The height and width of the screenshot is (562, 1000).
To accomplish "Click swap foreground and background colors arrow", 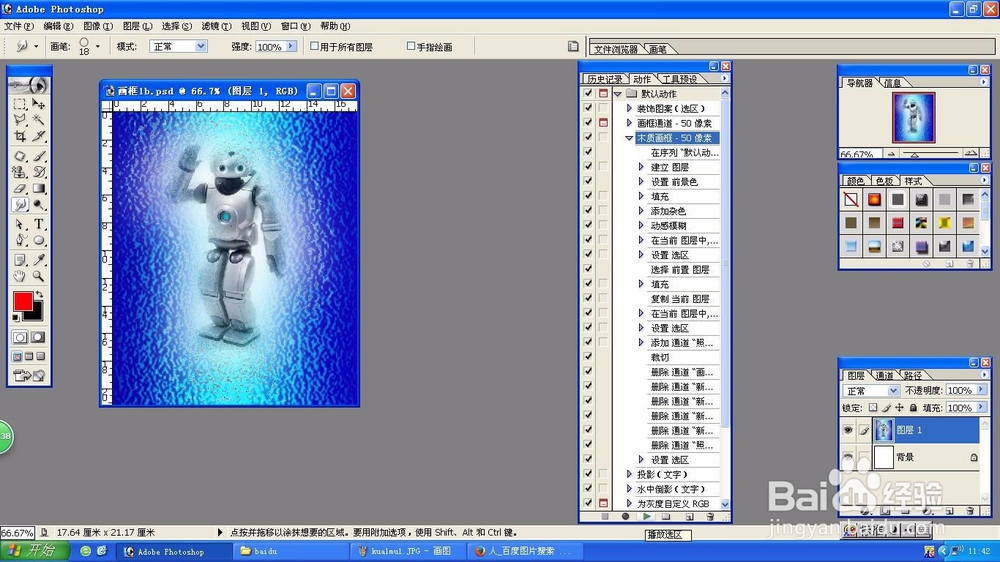I will point(40,294).
